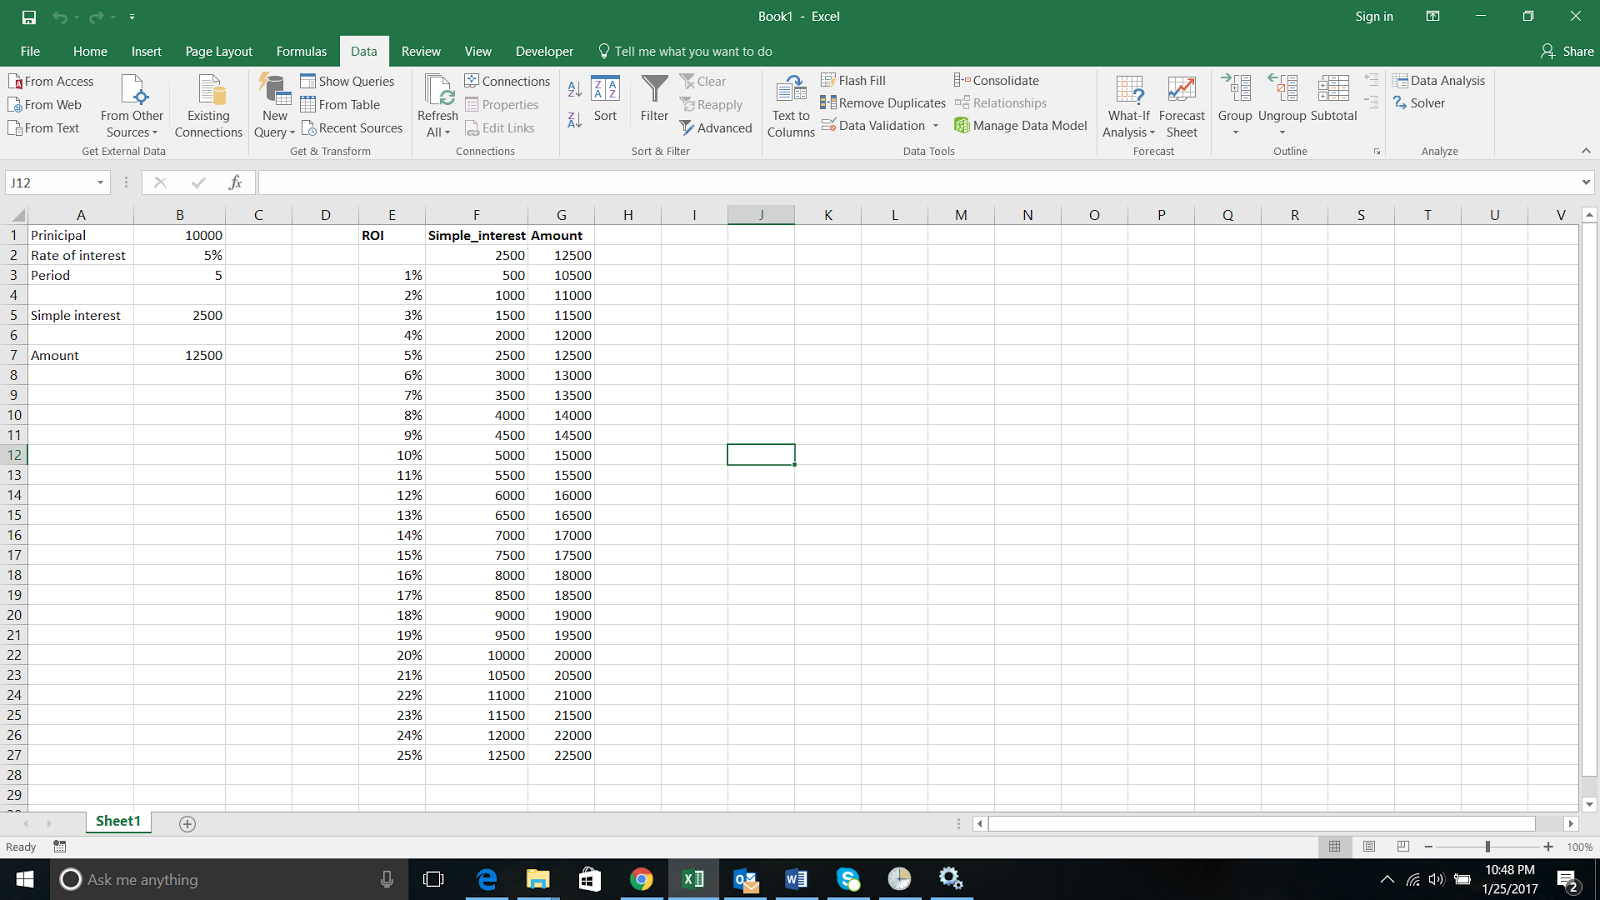Open Text to Columns
This screenshot has height=900, width=1600.
coord(790,103)
